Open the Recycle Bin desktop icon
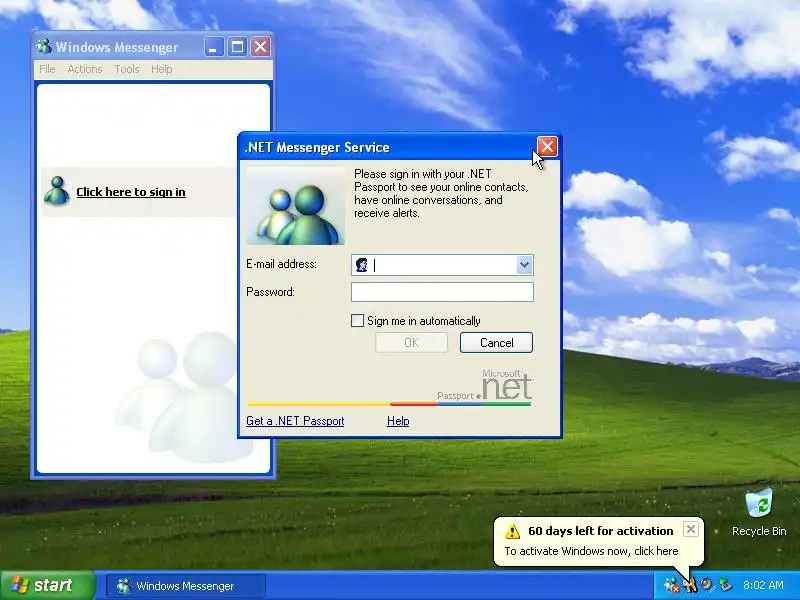The image size is (800, 600). point(759,512)
